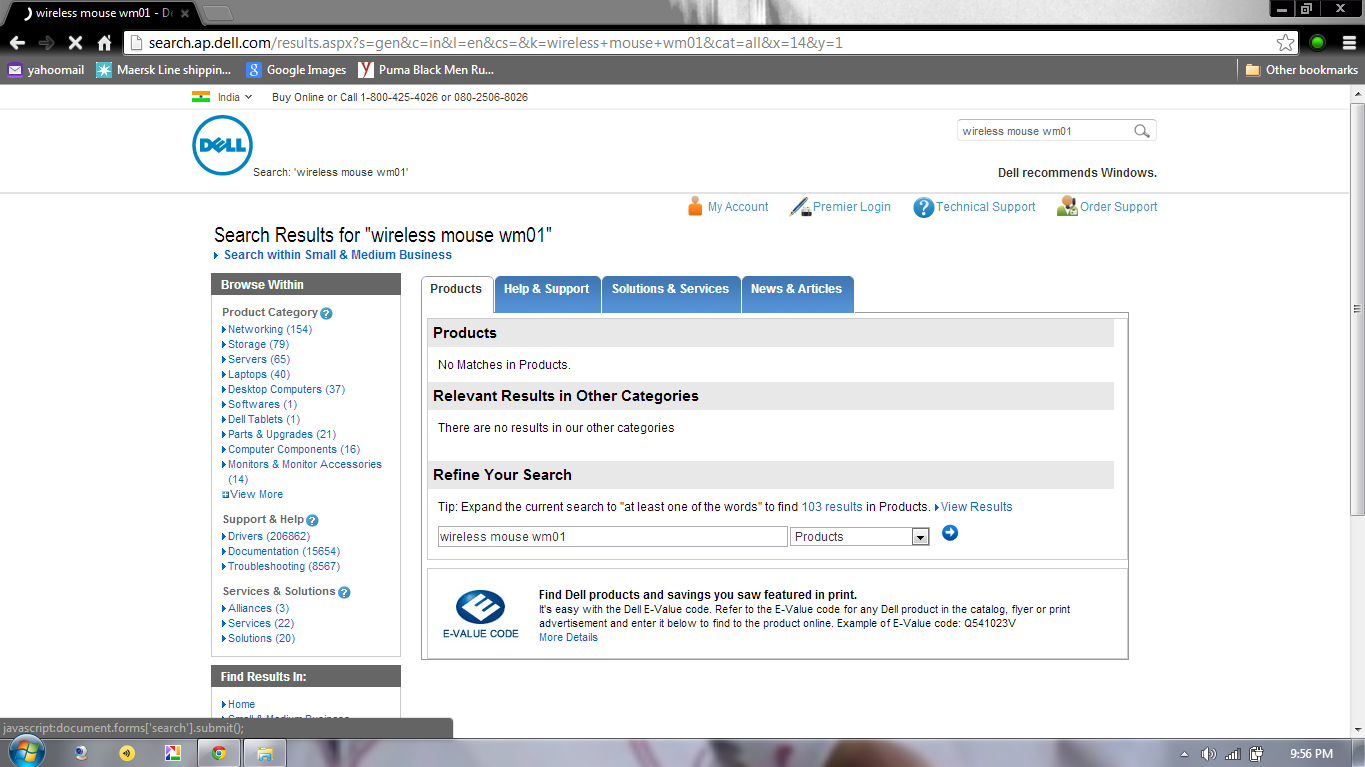Click the browser's vertical scrollbar
The height and width of the screenshot is (767, 1365).
[1356, 400]
